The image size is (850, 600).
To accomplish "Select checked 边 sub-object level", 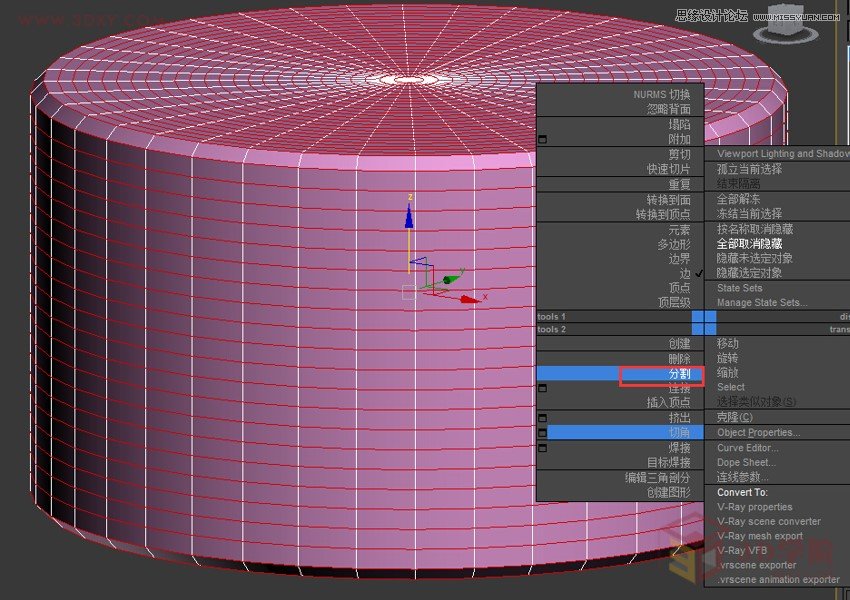I will click(x=685, y=274).
